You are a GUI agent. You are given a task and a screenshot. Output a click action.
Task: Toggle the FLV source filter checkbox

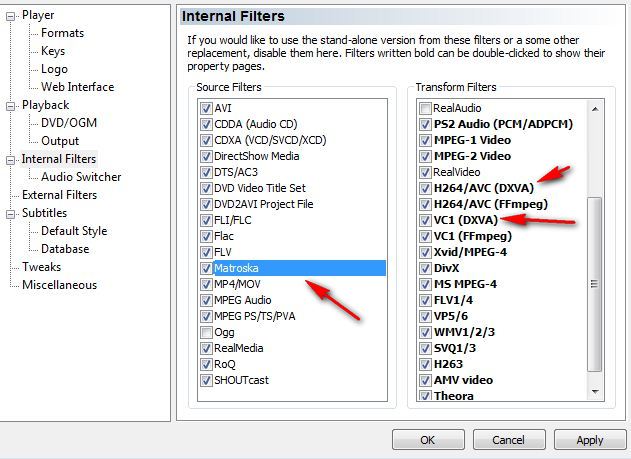pyautogui.click(x=206, y=252)
